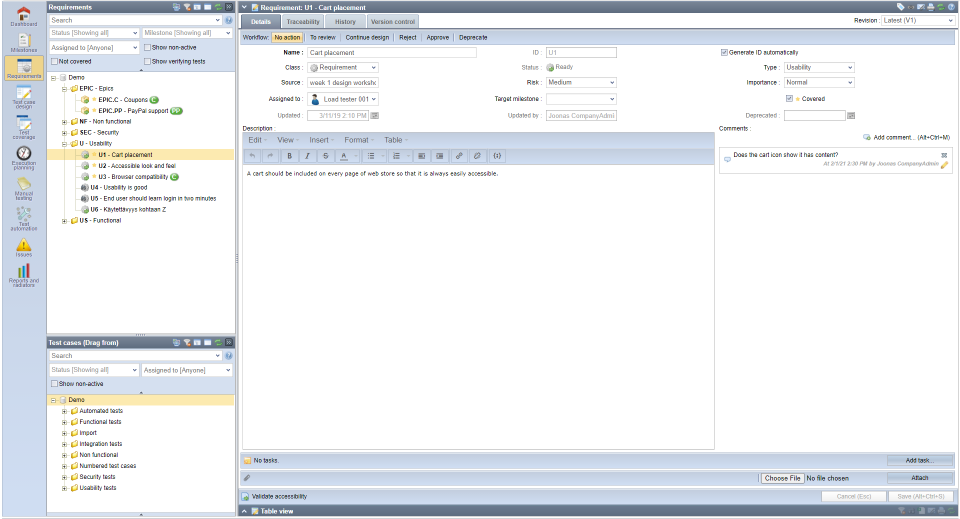Switch to the History tab
This screenshot has width=960, height=519.
click(345, 21)
